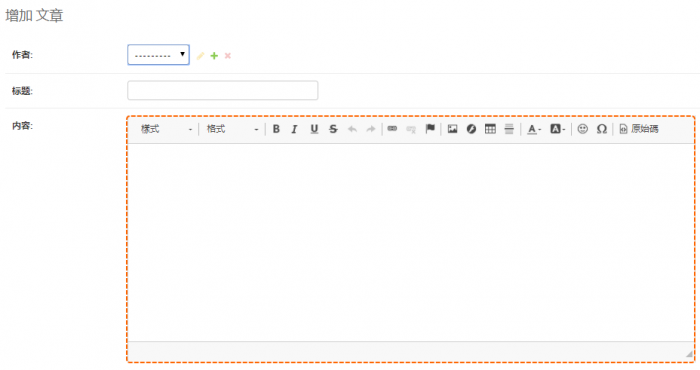This screenshot has width=700, height=370.
Task: Insert a table into the editor
Action: pyautogui.click(x=490, y=129)
